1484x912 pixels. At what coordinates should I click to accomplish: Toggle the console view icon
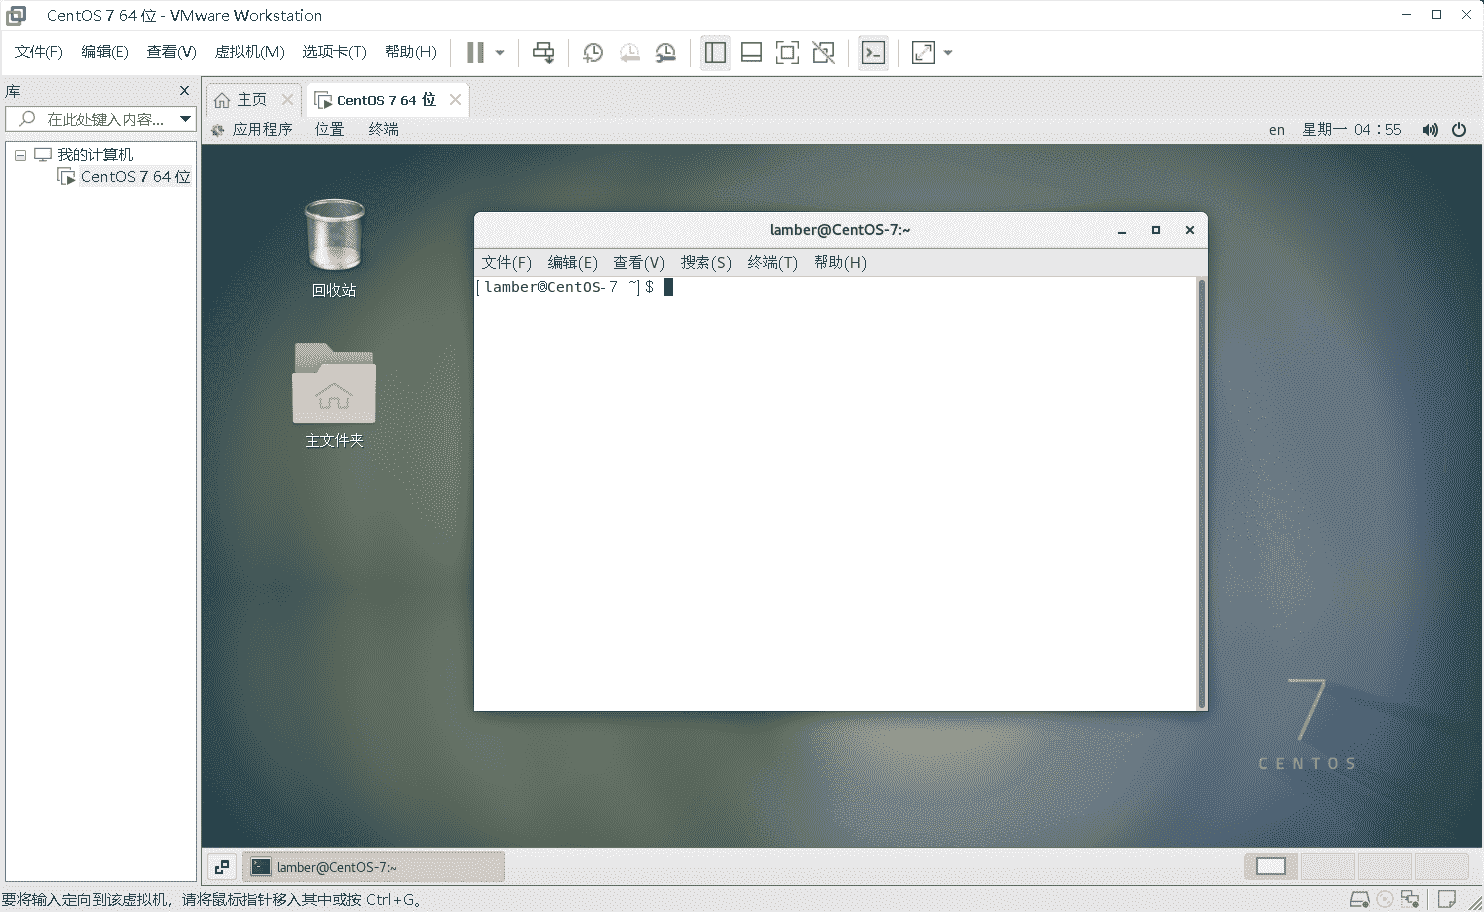(873, 53)
